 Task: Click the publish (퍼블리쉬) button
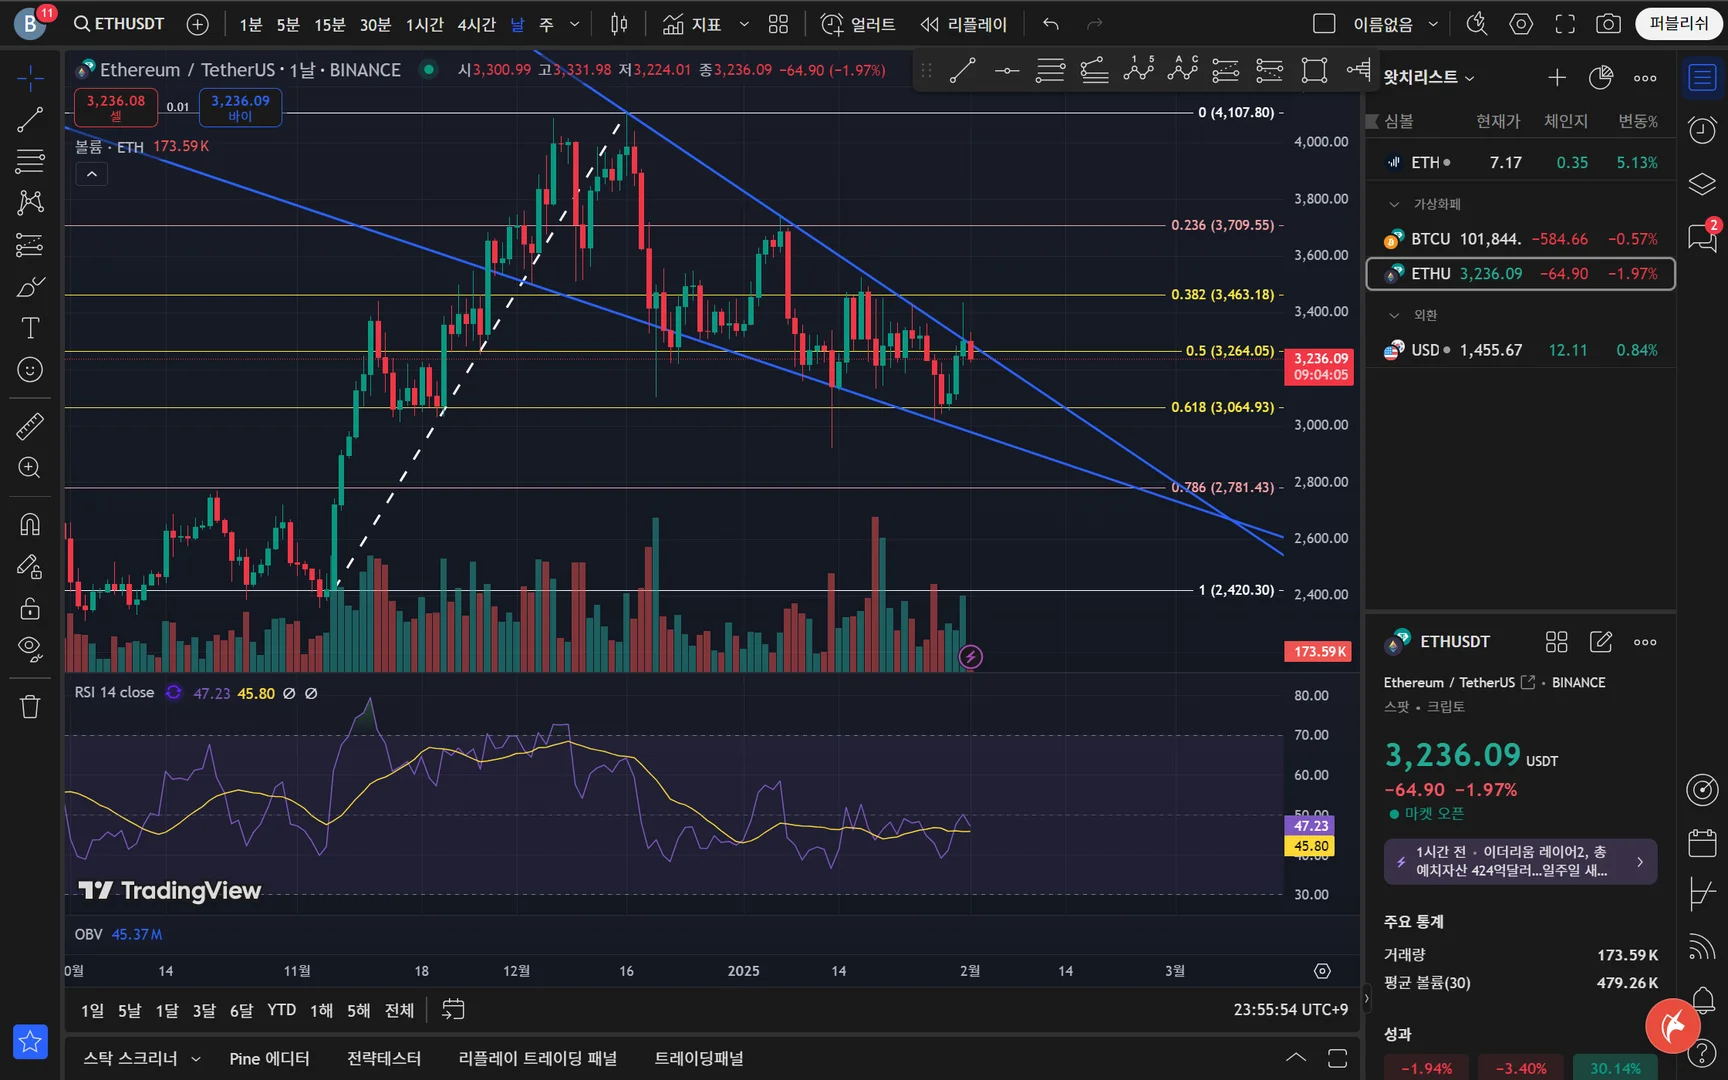[x=1679, y=24]
